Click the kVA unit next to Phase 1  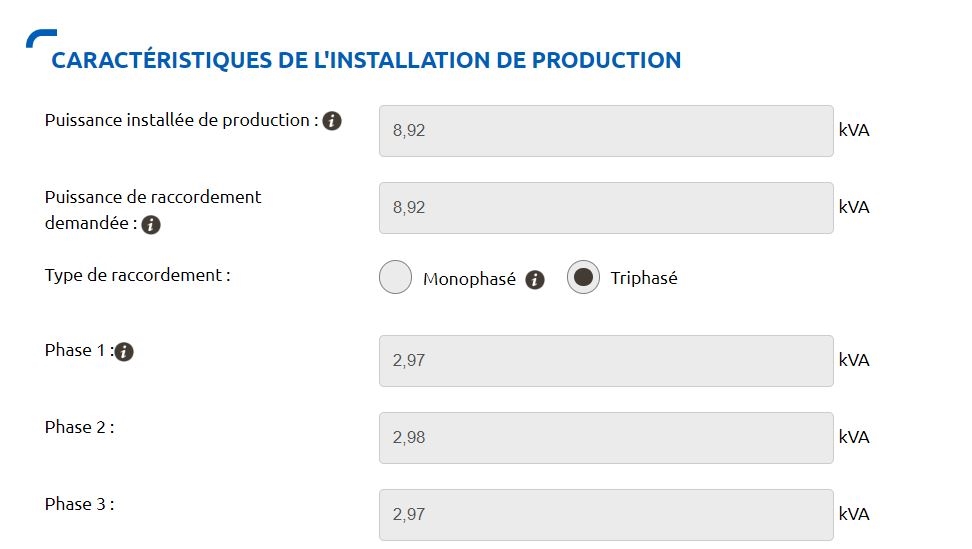tap(854, 360)
